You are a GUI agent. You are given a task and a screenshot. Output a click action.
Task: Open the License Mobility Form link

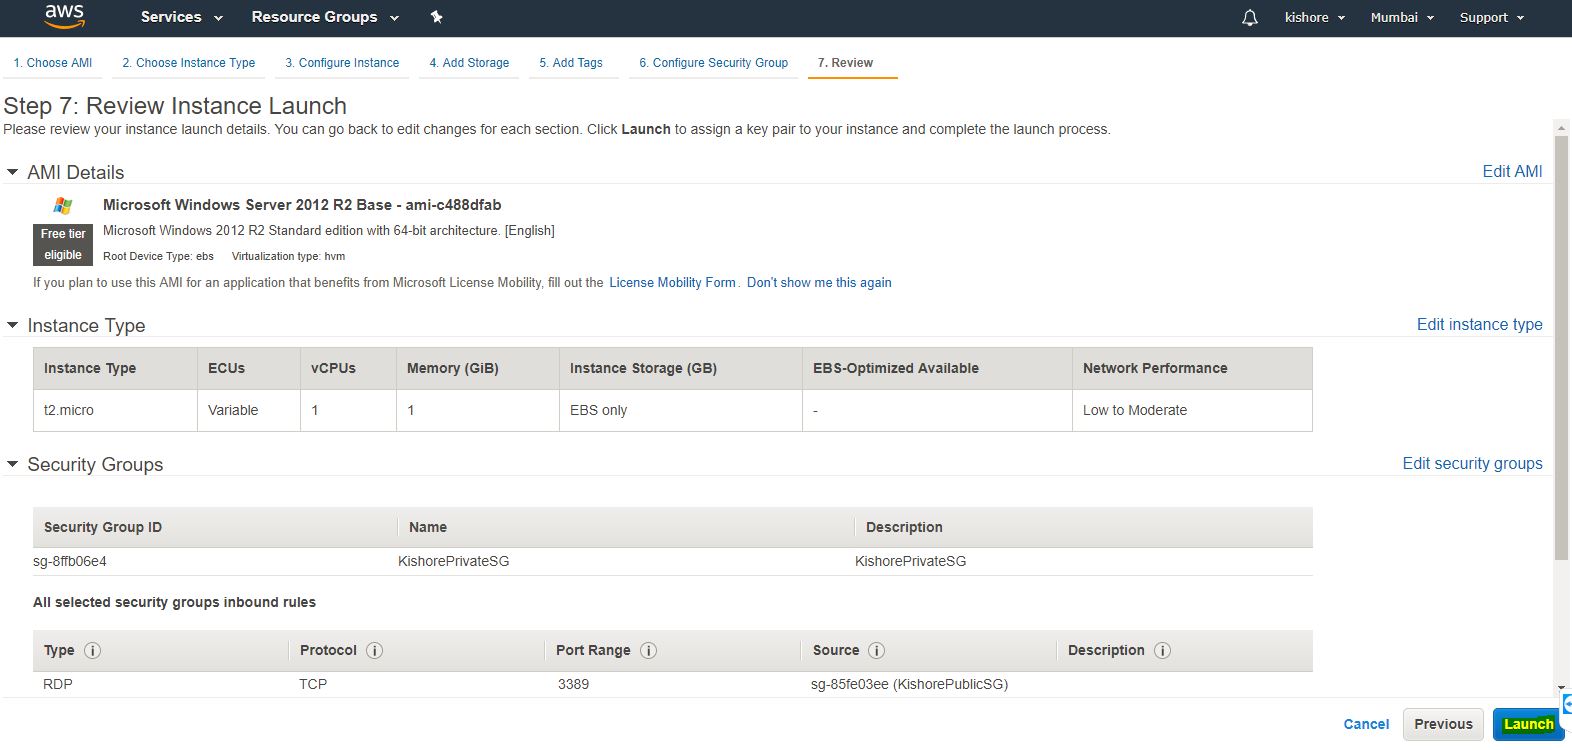coord(672,283)
